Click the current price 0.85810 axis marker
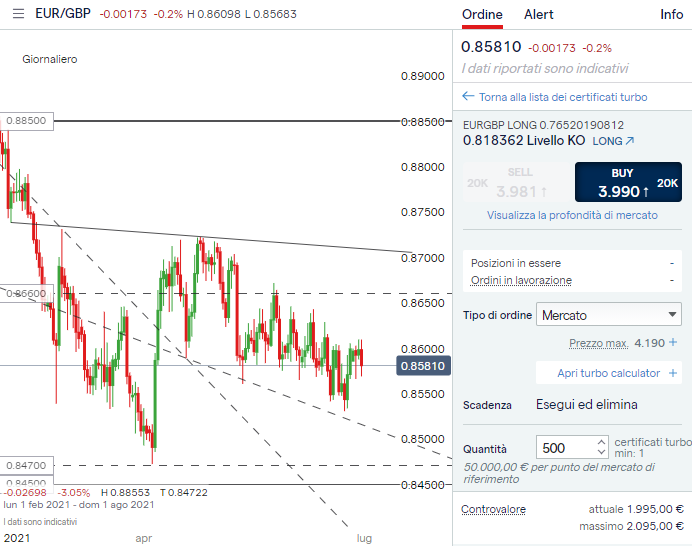Viewport: 692px width, 546px height. tap(425, 366)
